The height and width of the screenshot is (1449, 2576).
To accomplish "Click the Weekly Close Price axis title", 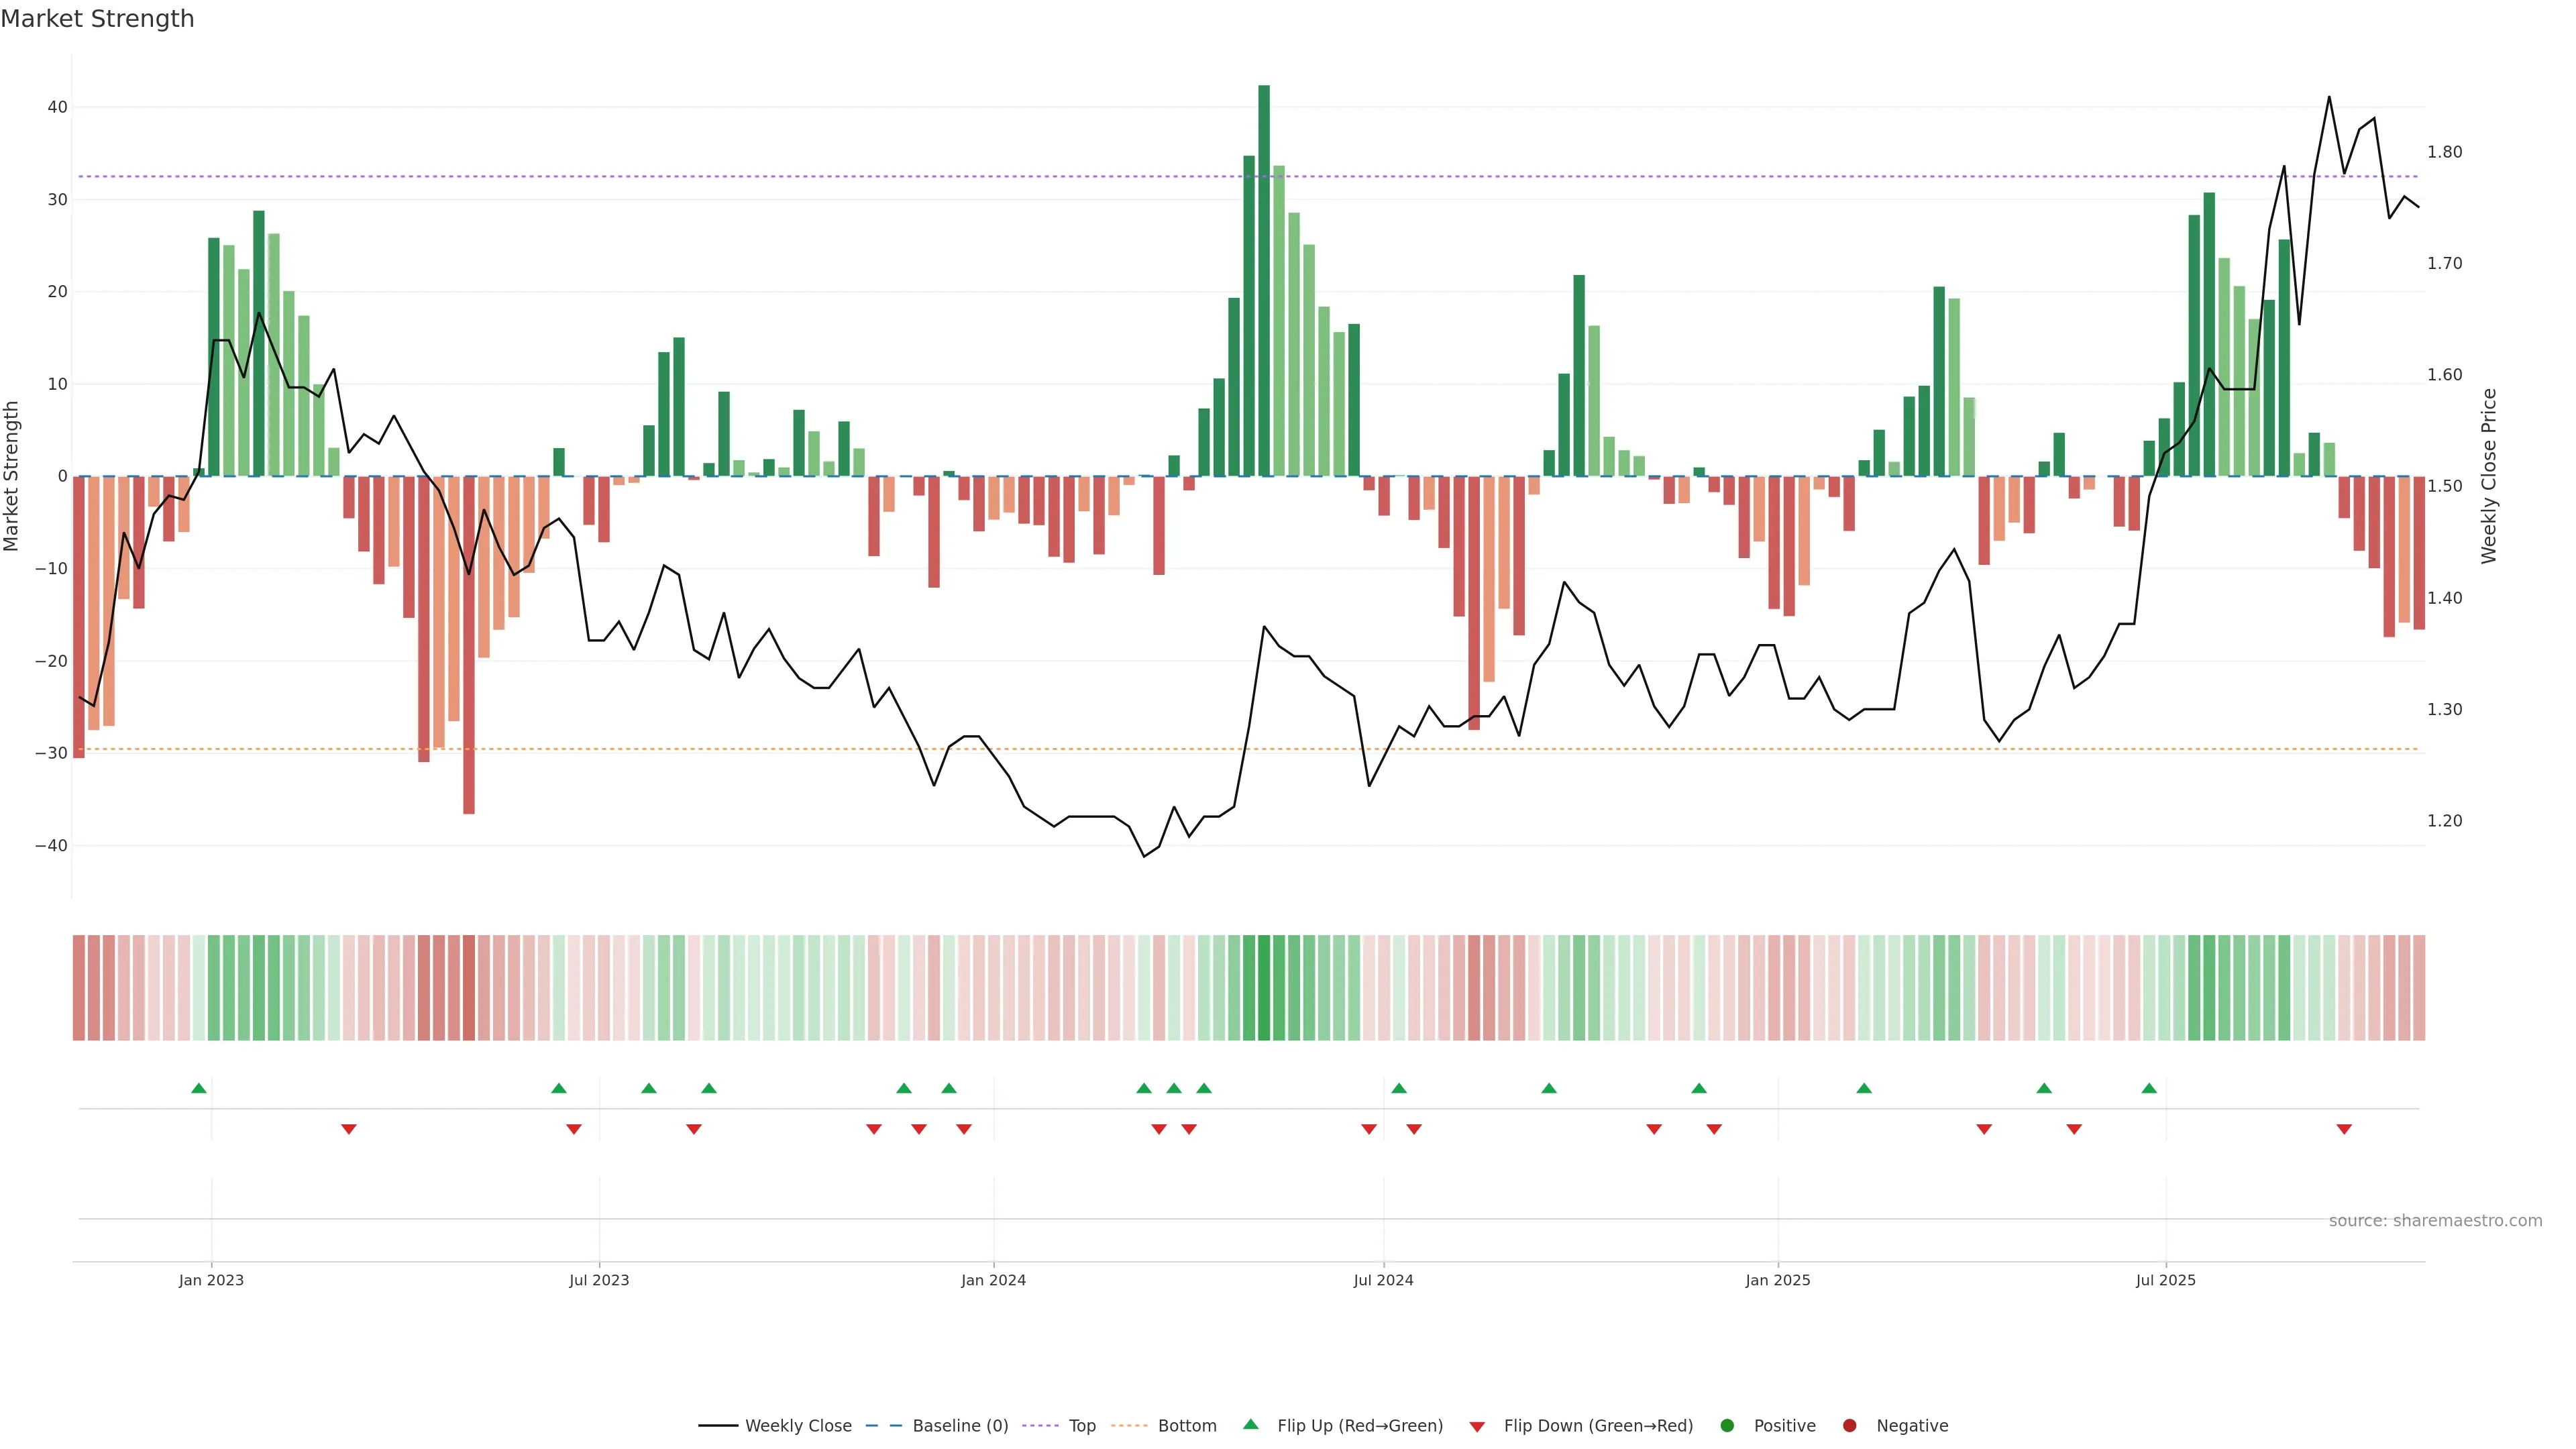I will [2489, 476].
